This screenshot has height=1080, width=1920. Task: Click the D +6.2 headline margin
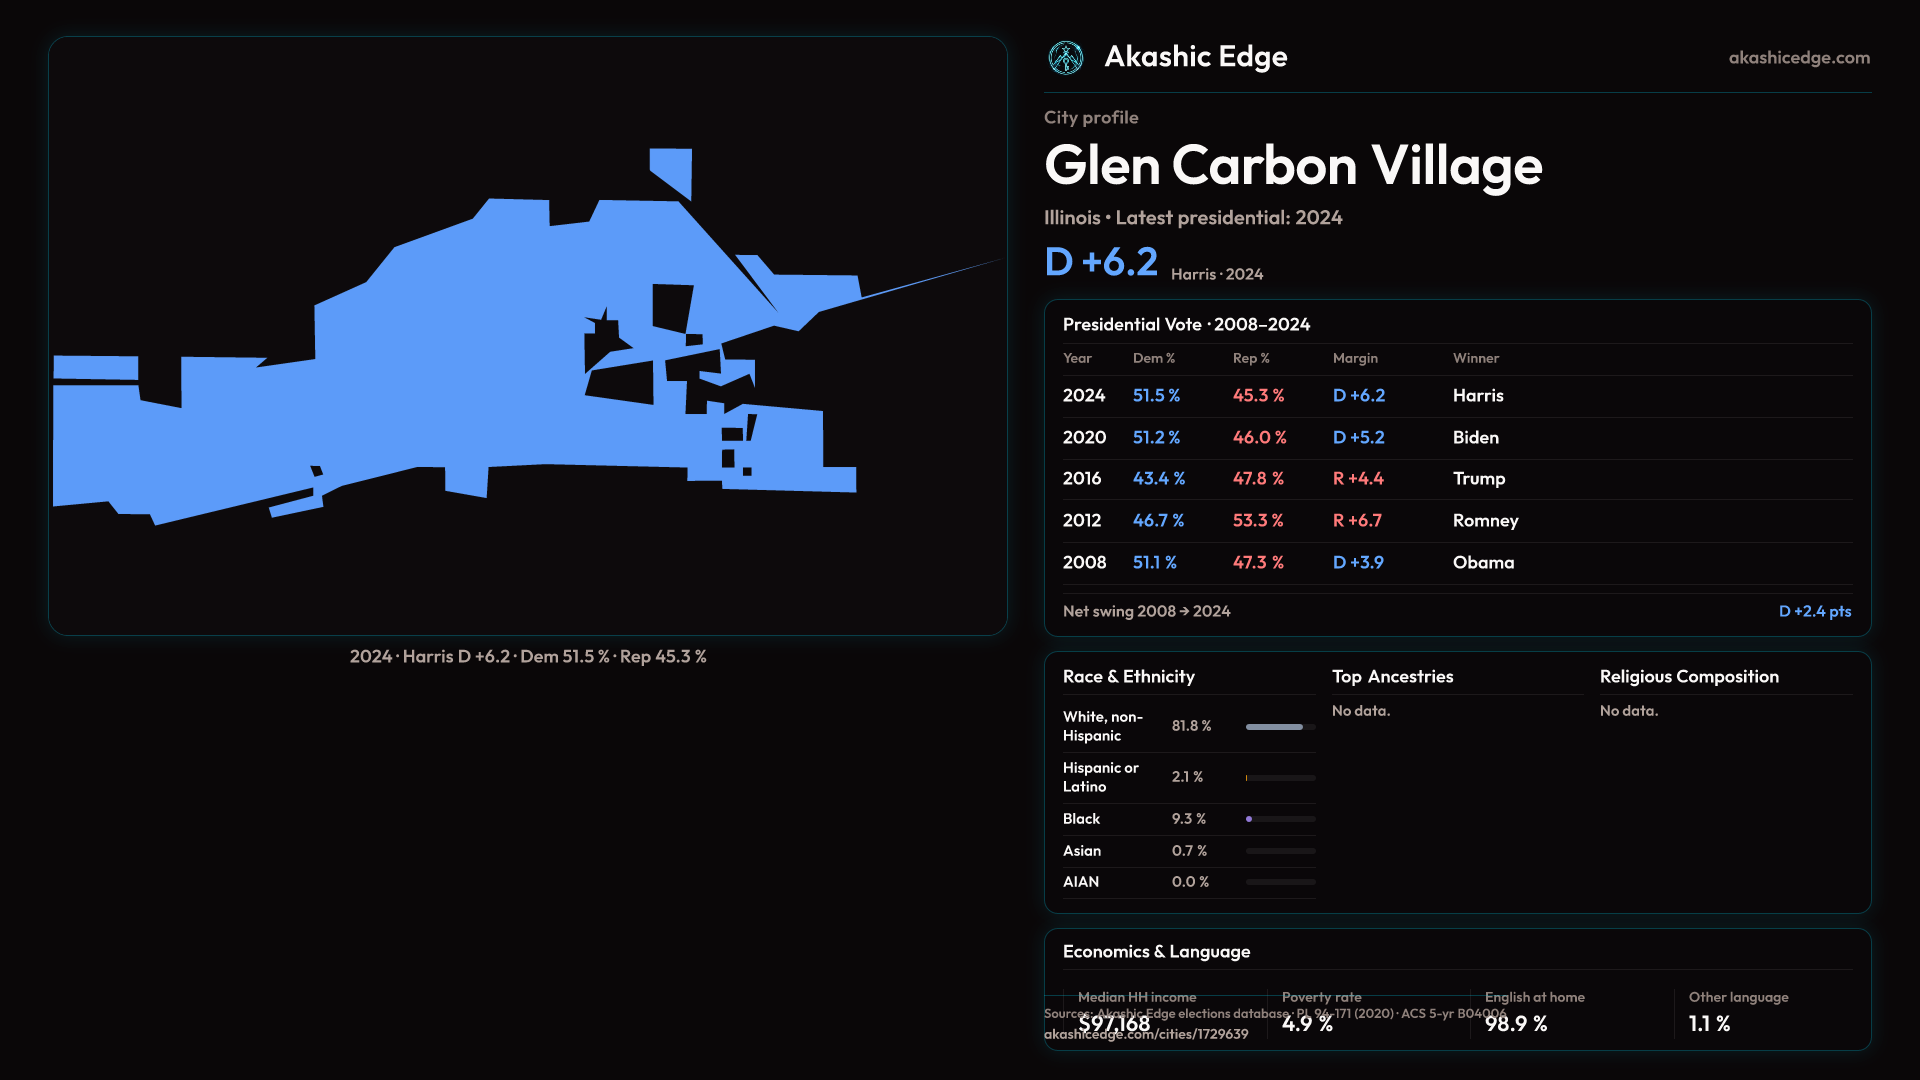click(x=1101, y=262)
